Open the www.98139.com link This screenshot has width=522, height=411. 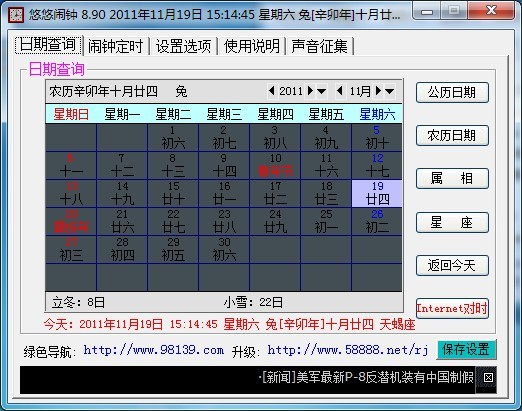coord(154,350)
